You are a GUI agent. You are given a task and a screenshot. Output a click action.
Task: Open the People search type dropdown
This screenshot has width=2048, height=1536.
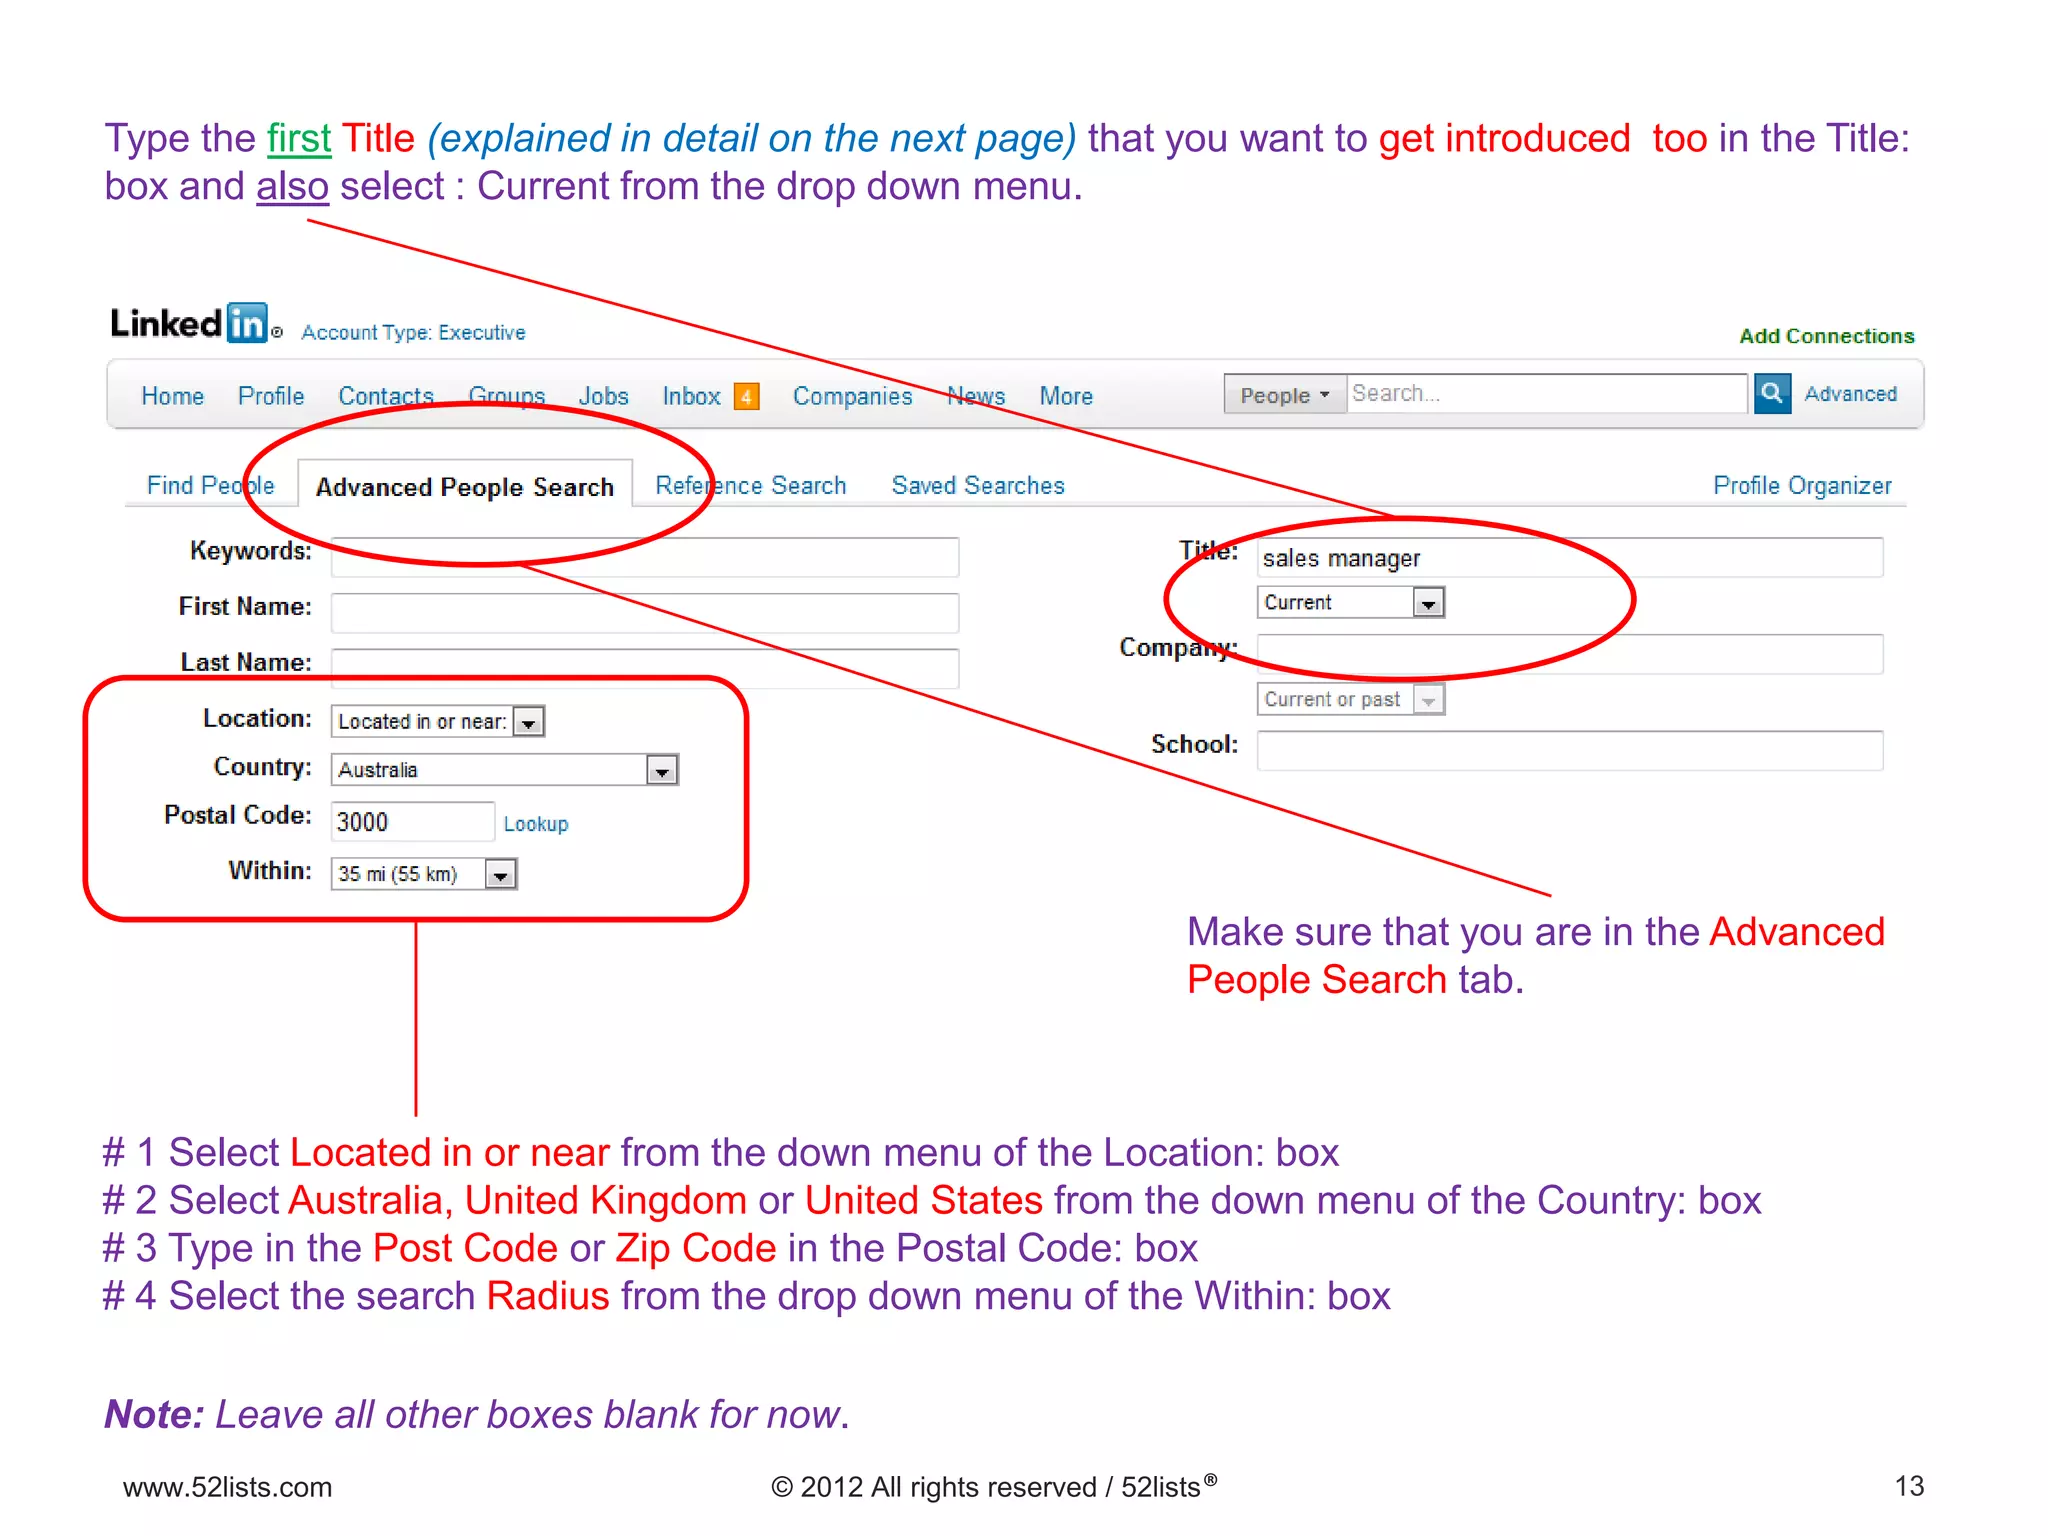click(x=1284, y=395)
